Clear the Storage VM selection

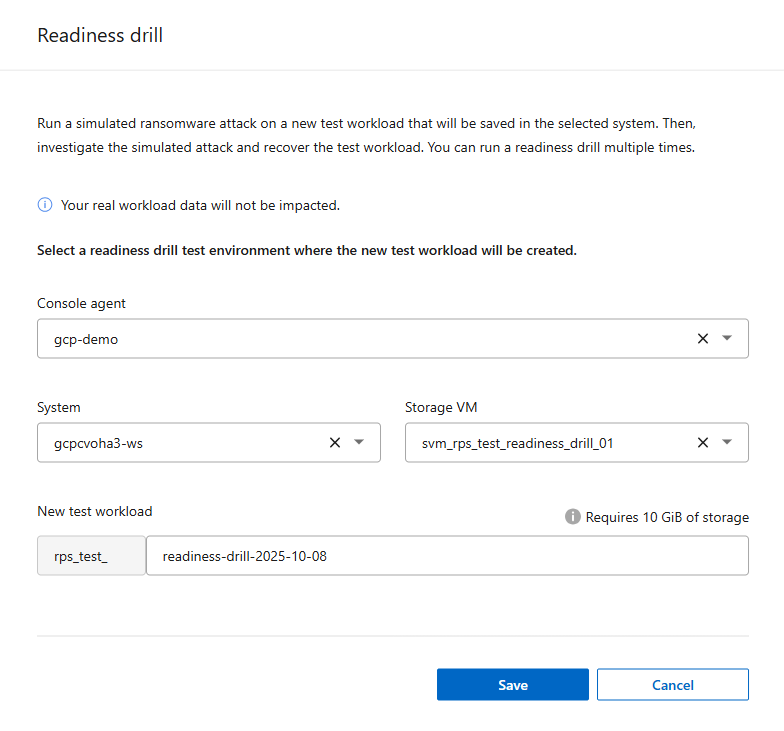click(x=703, y=443)
